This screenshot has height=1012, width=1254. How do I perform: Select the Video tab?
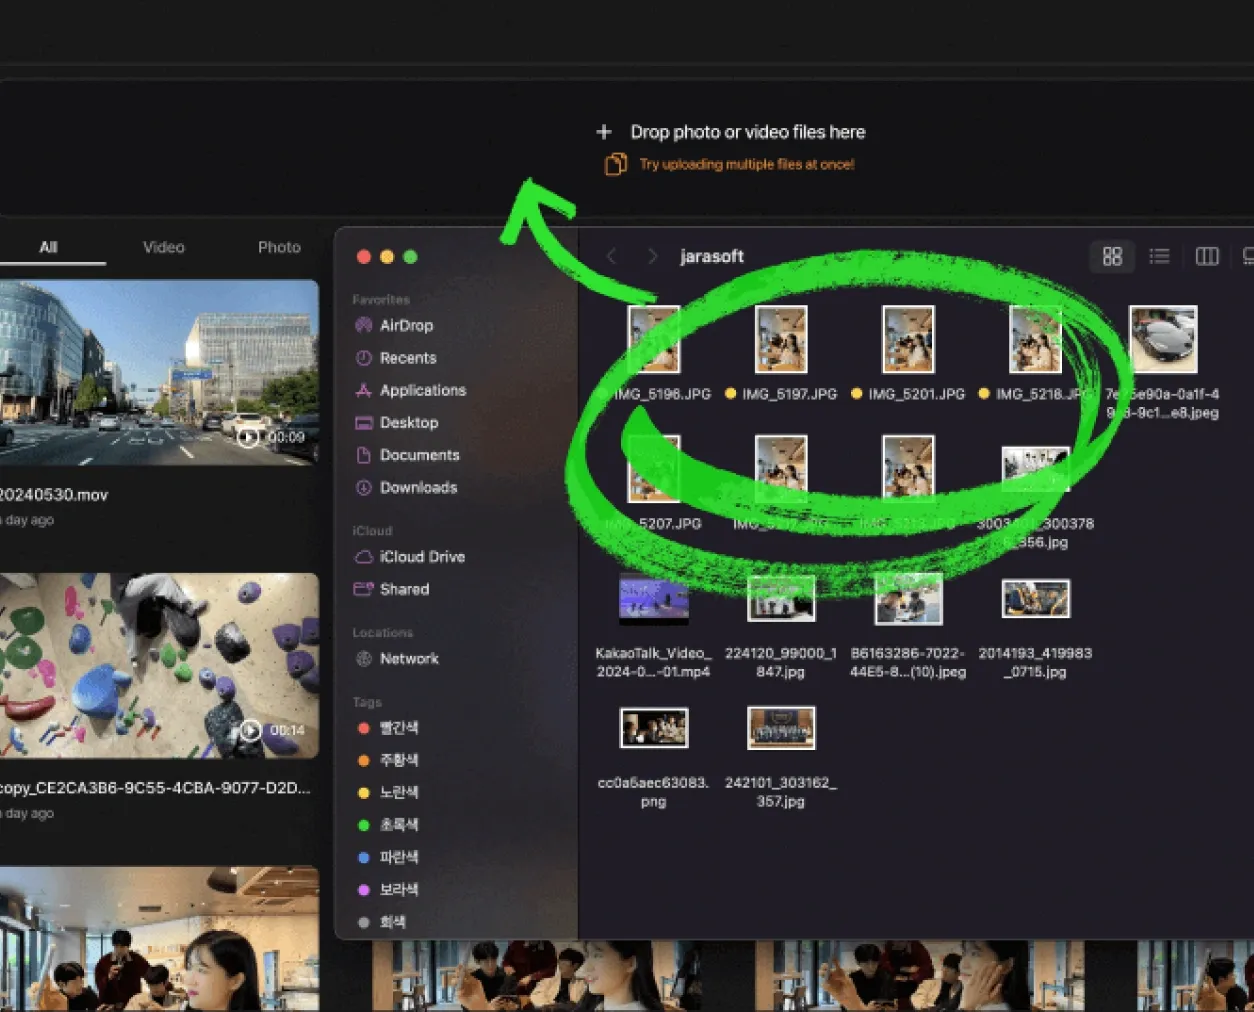click(163, 247)
